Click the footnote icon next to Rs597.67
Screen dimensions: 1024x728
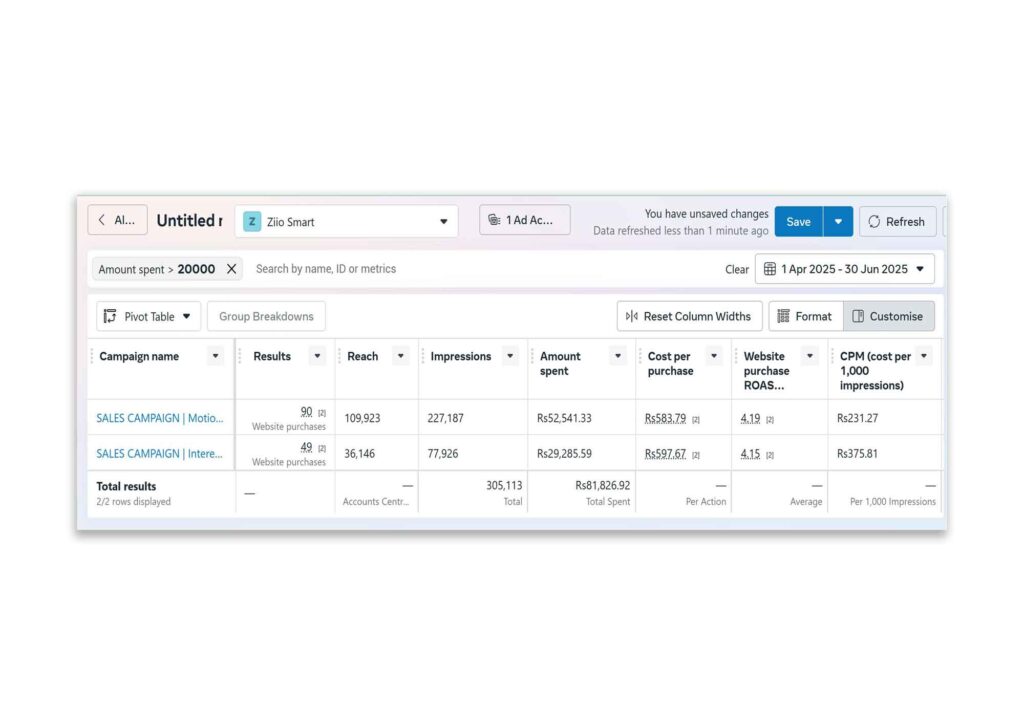point(696,455)
